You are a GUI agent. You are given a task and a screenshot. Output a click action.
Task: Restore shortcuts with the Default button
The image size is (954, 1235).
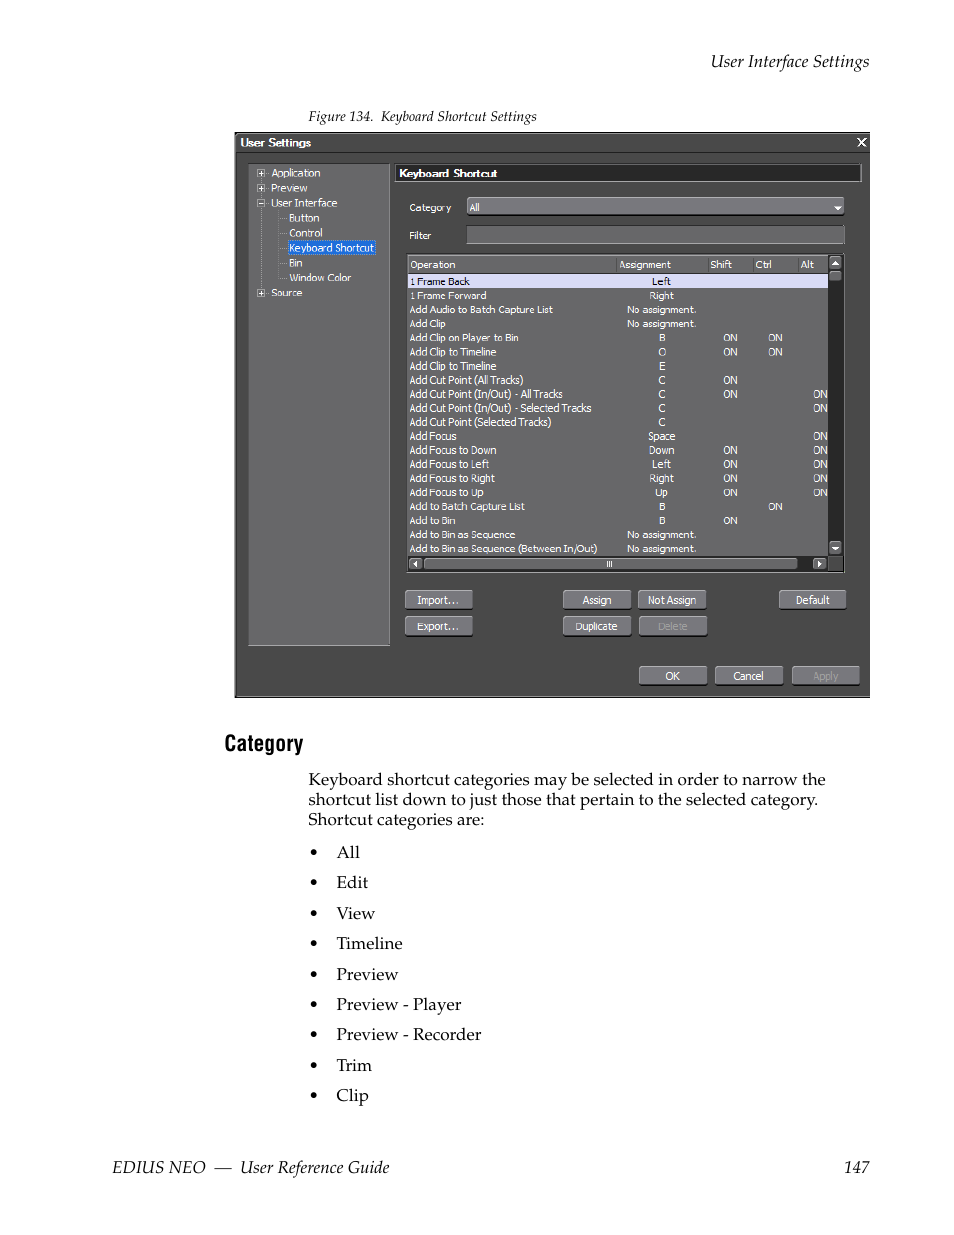pos(812,600)
